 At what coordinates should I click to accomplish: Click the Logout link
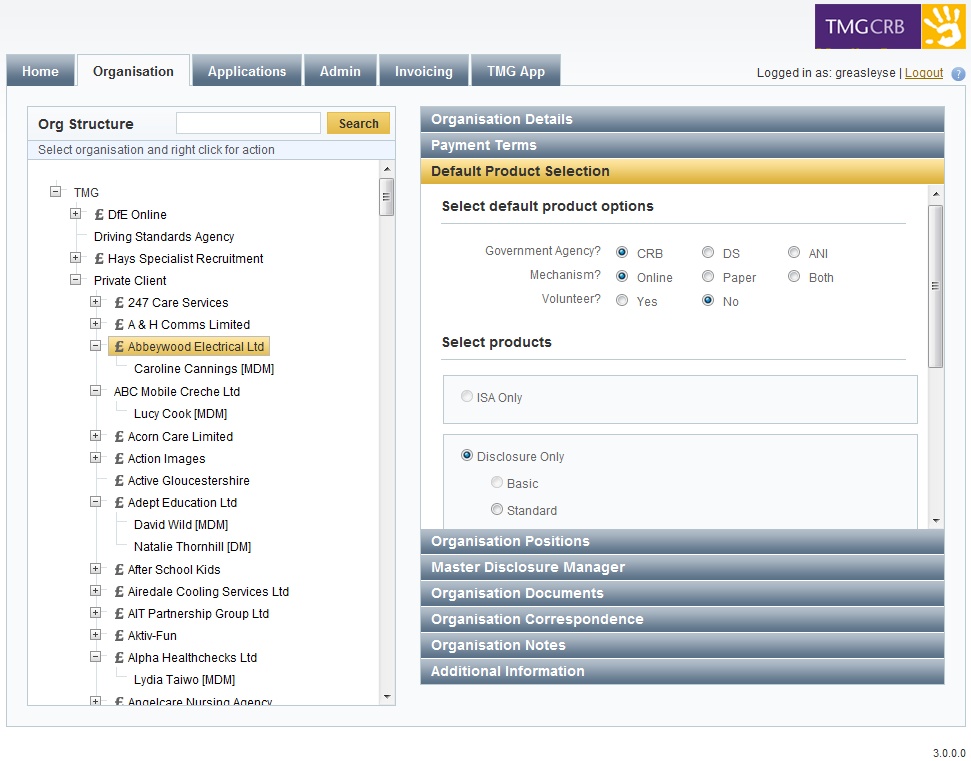point(923,73)
